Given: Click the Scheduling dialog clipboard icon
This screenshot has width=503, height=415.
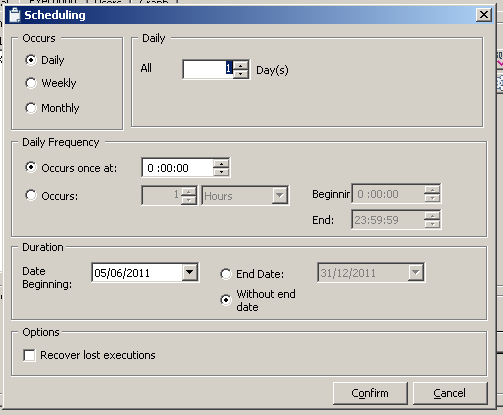Looking at the screenshot, I should (15, 15).
